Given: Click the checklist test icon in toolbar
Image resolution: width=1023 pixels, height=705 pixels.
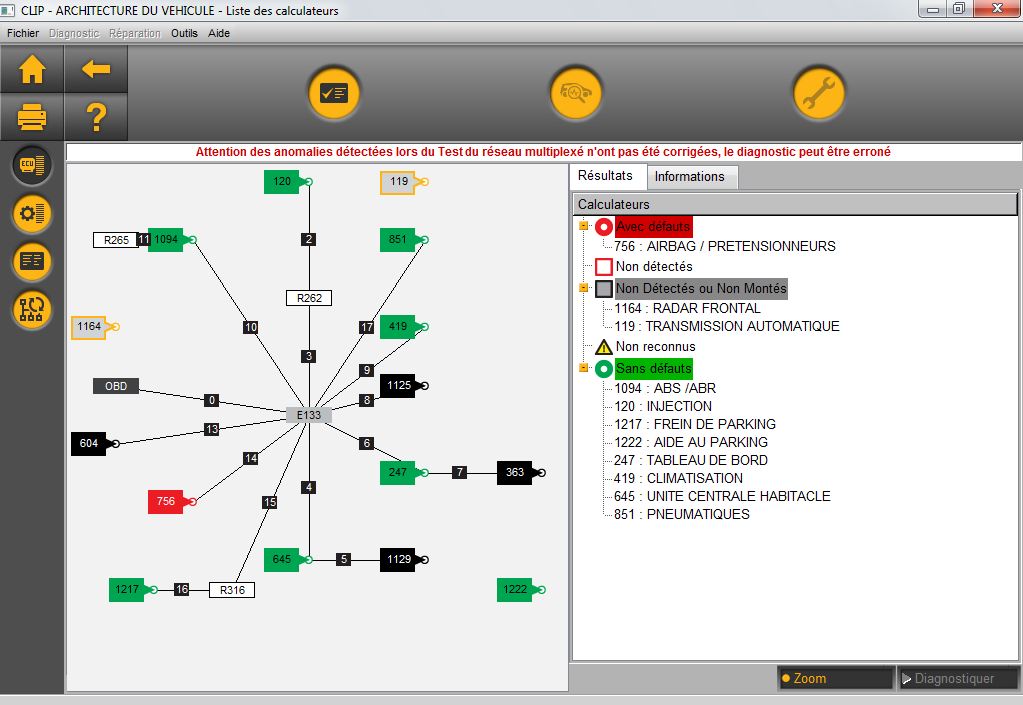Looking at the screenshot, I should 333,93.
